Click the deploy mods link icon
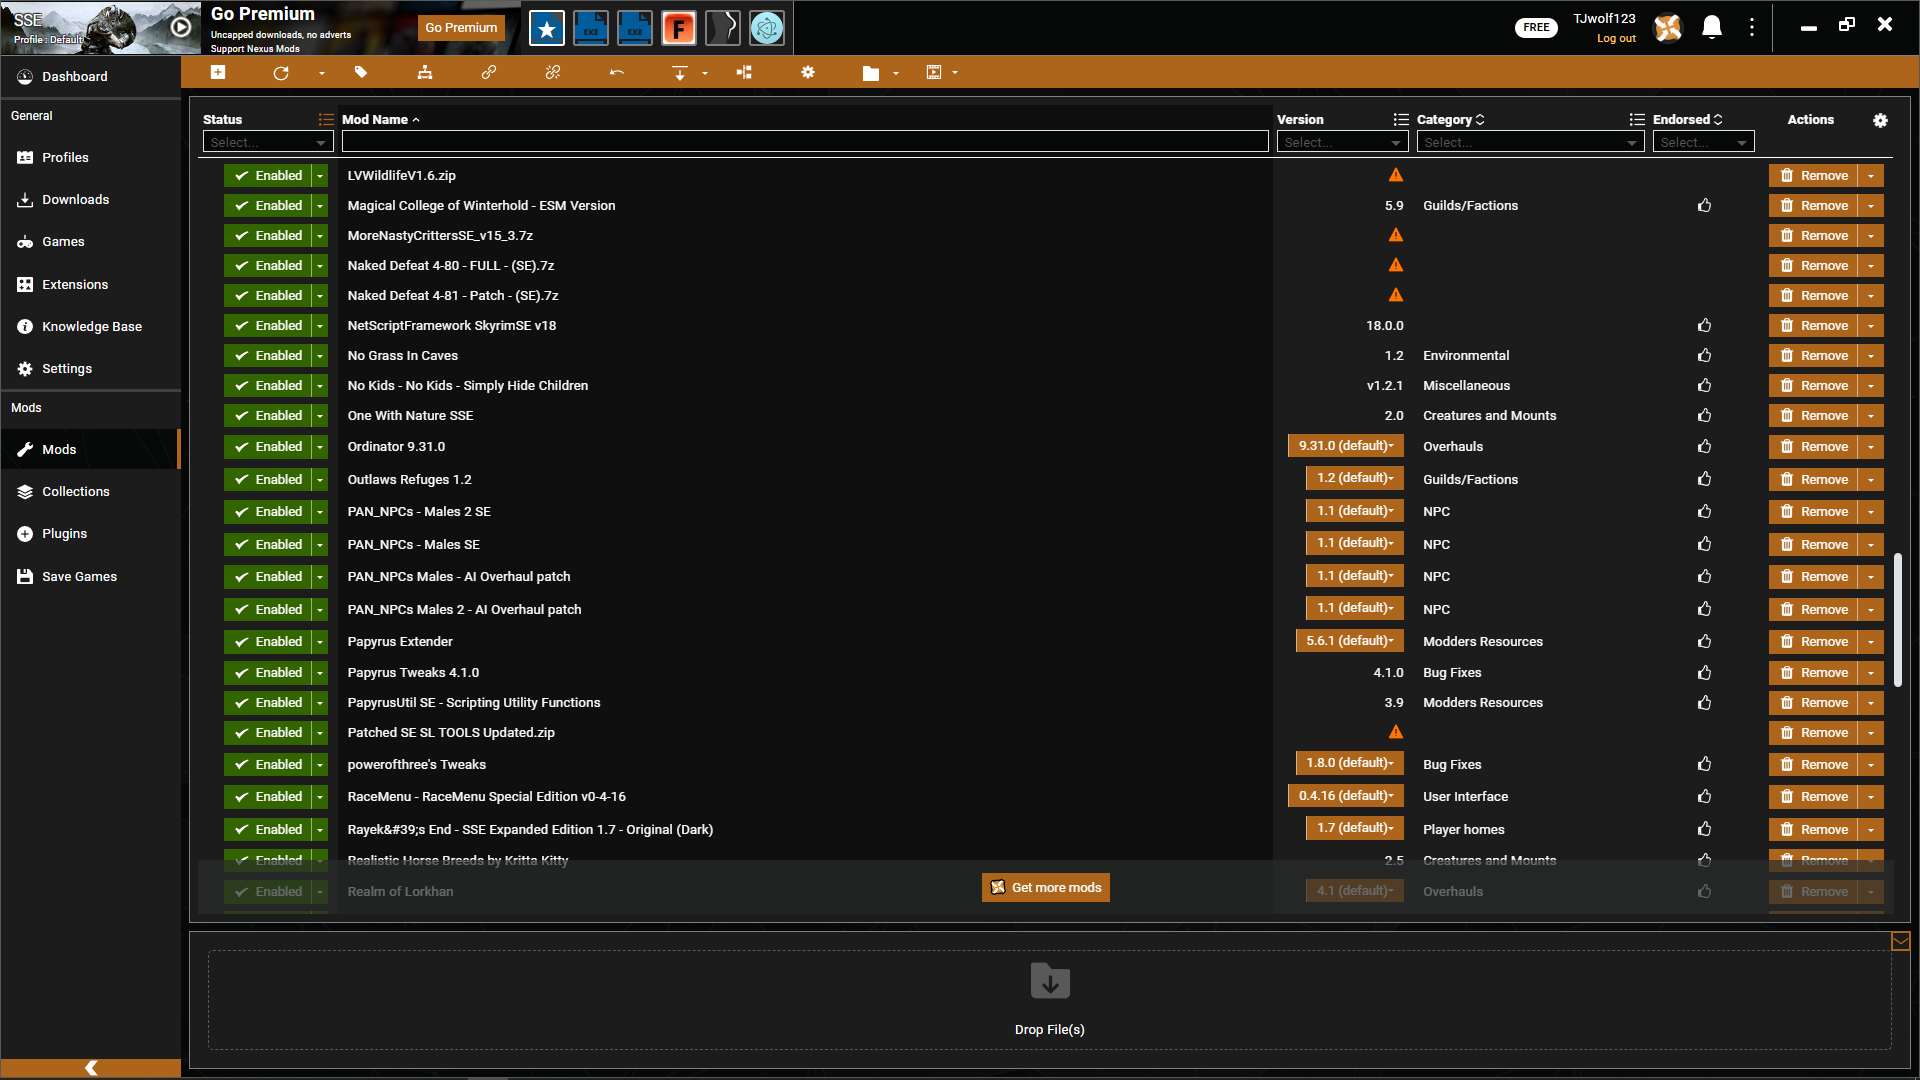 489,73
